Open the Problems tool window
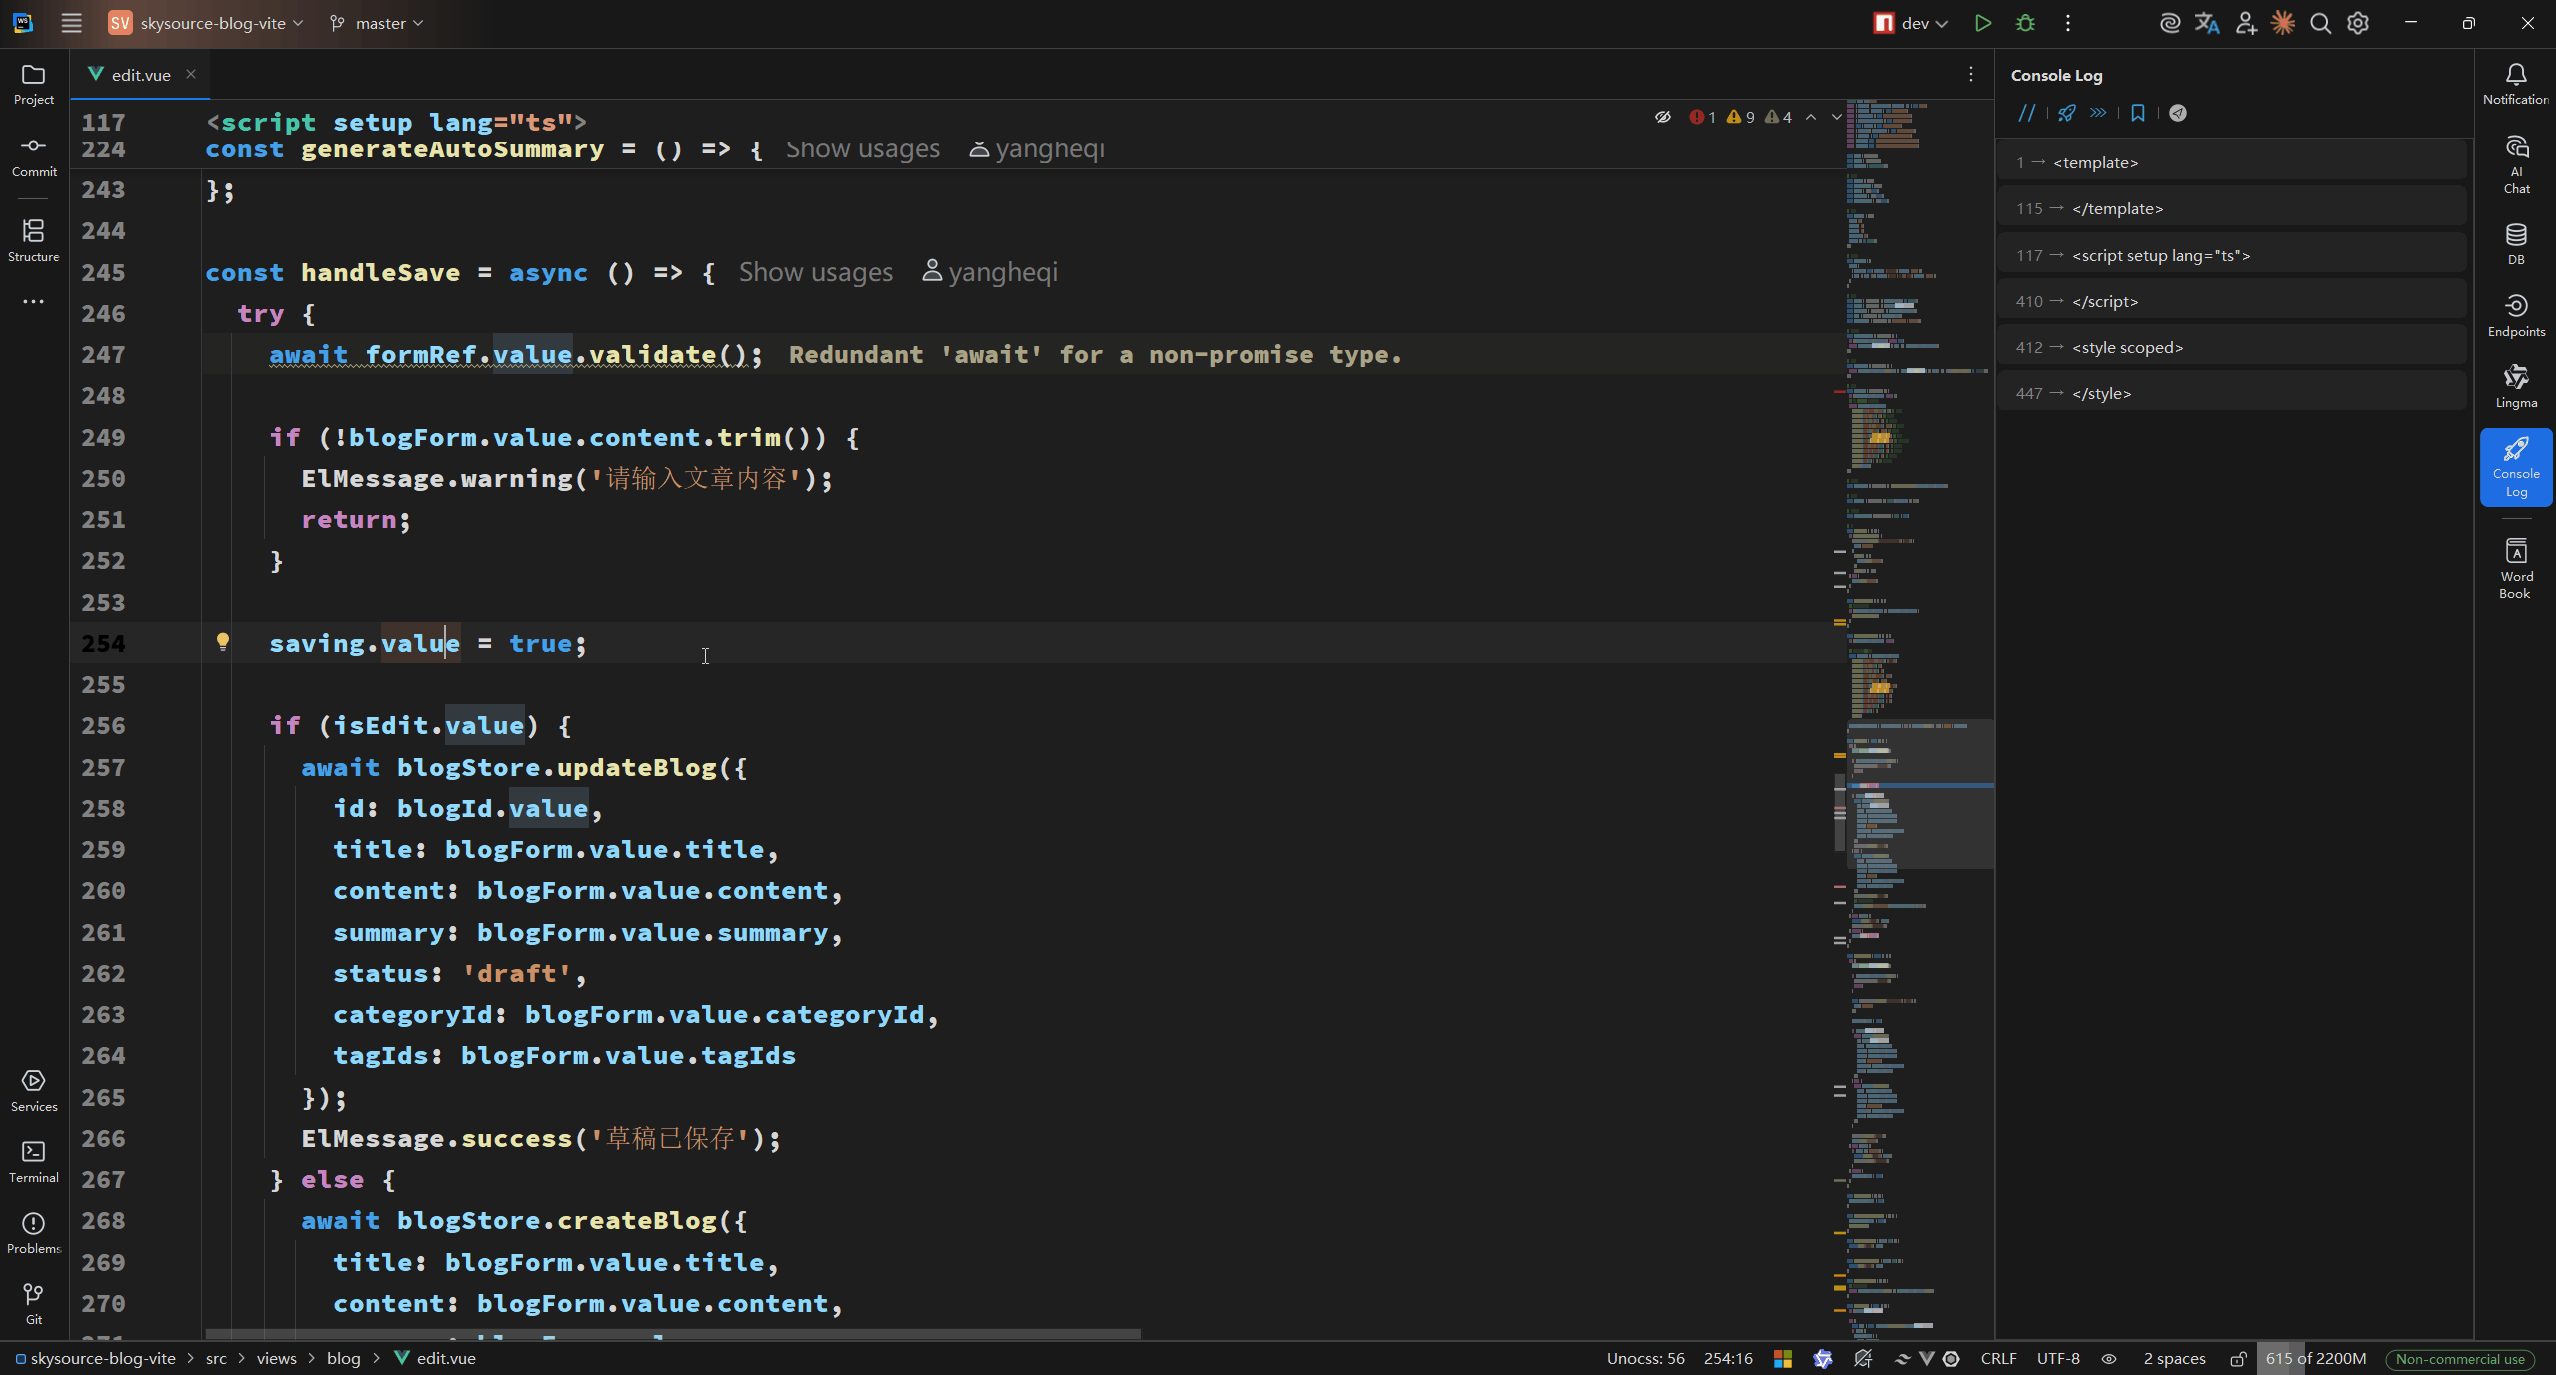The image size is (2556, 1375). click(x=34, y=1233)
